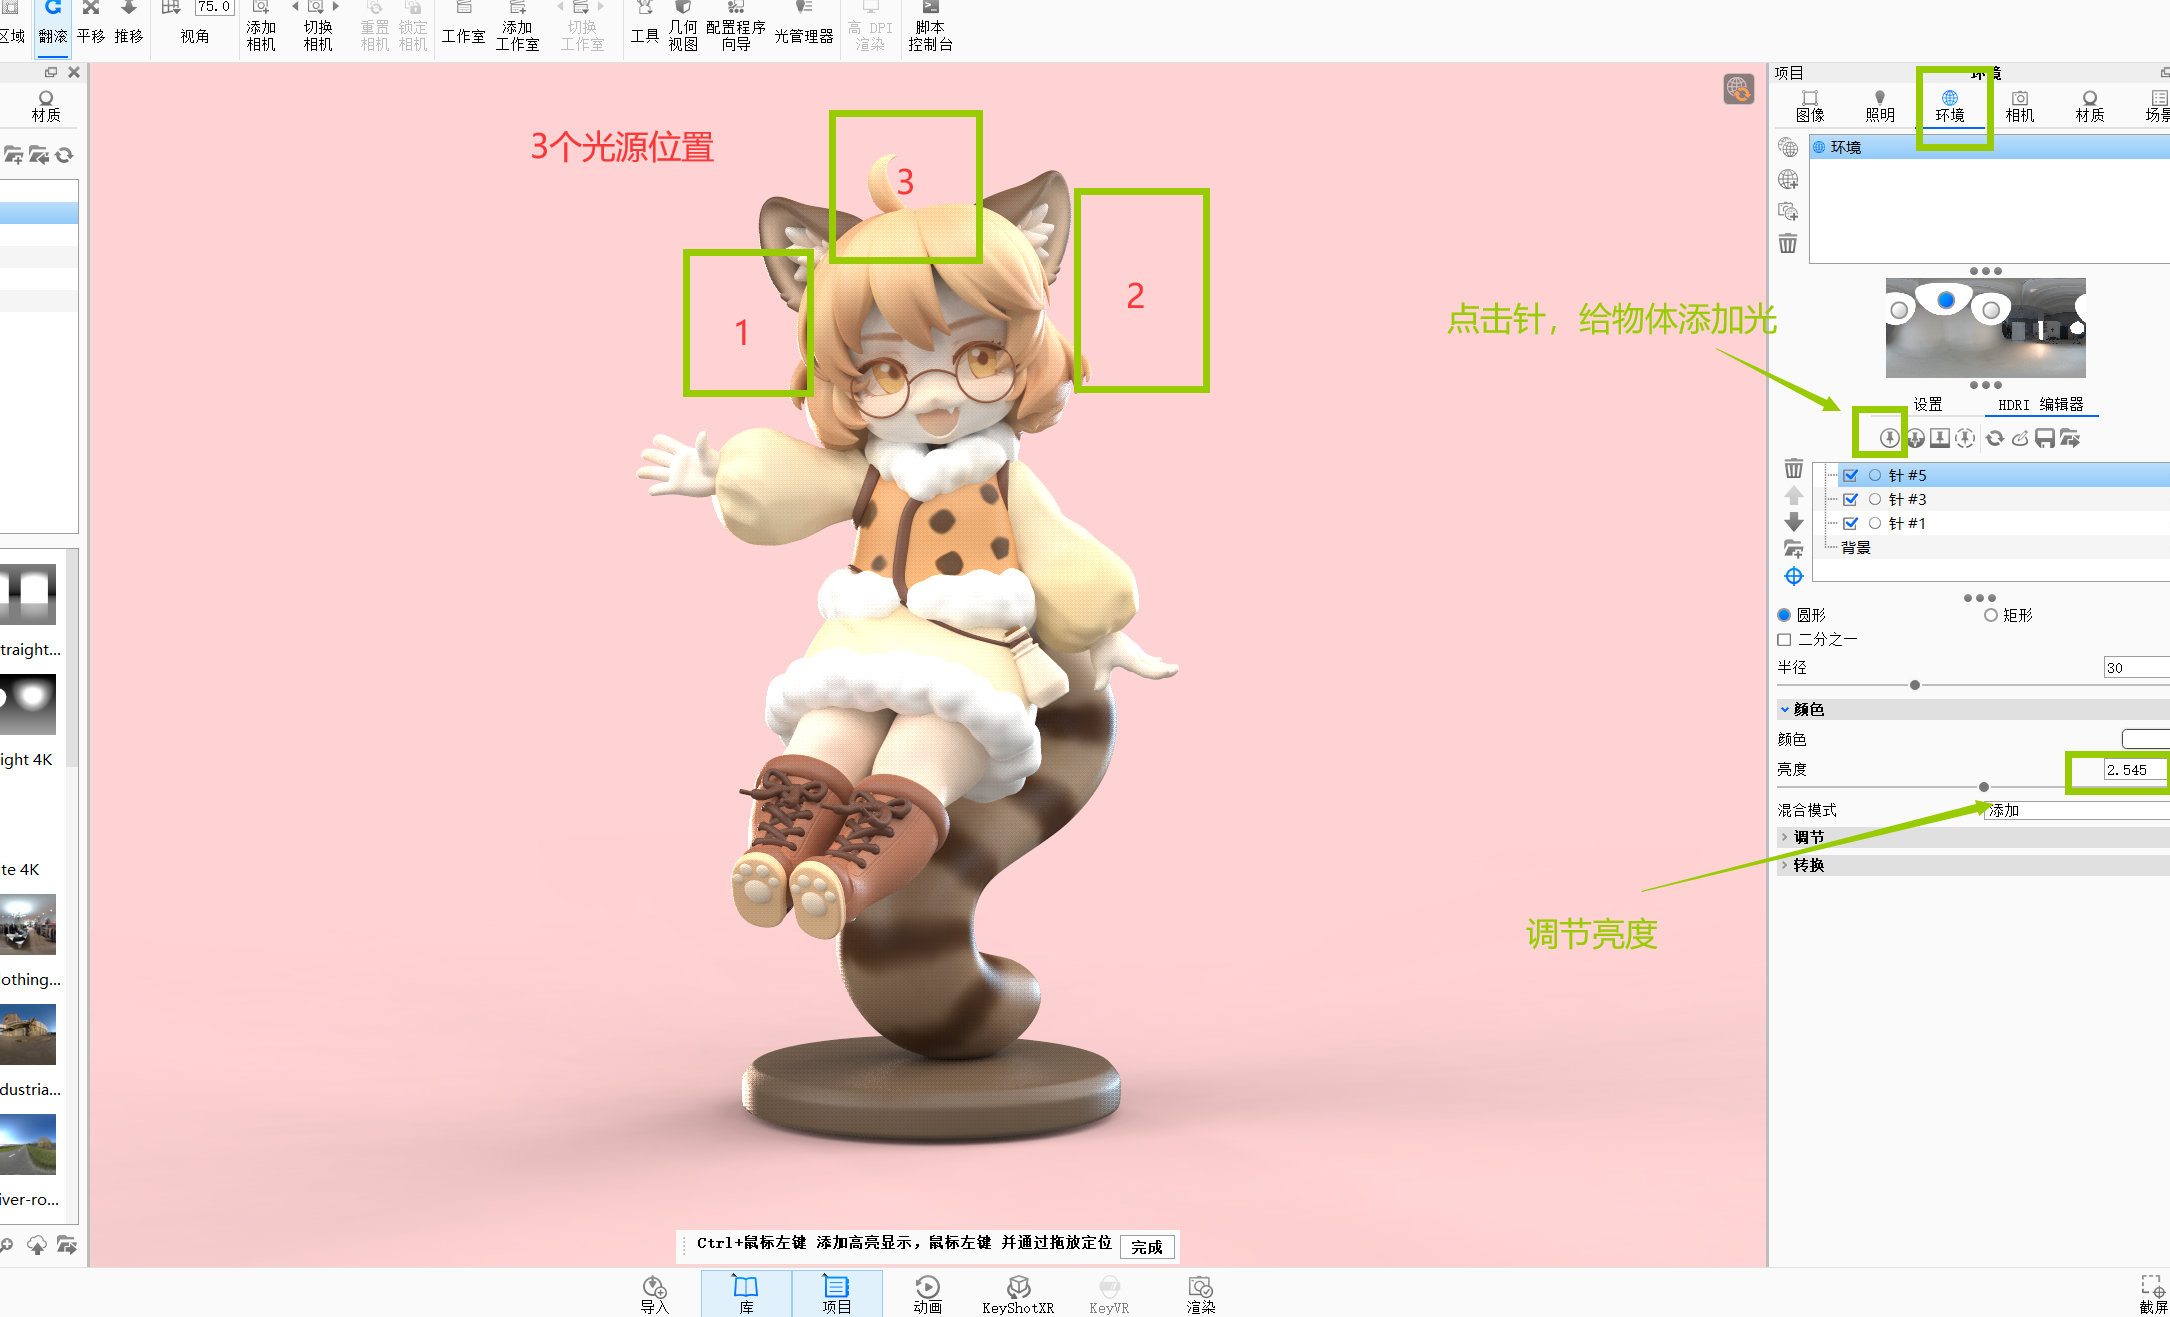Expand the 调节 section
The image size is (2170, 1317).
tap(1807, 837)
